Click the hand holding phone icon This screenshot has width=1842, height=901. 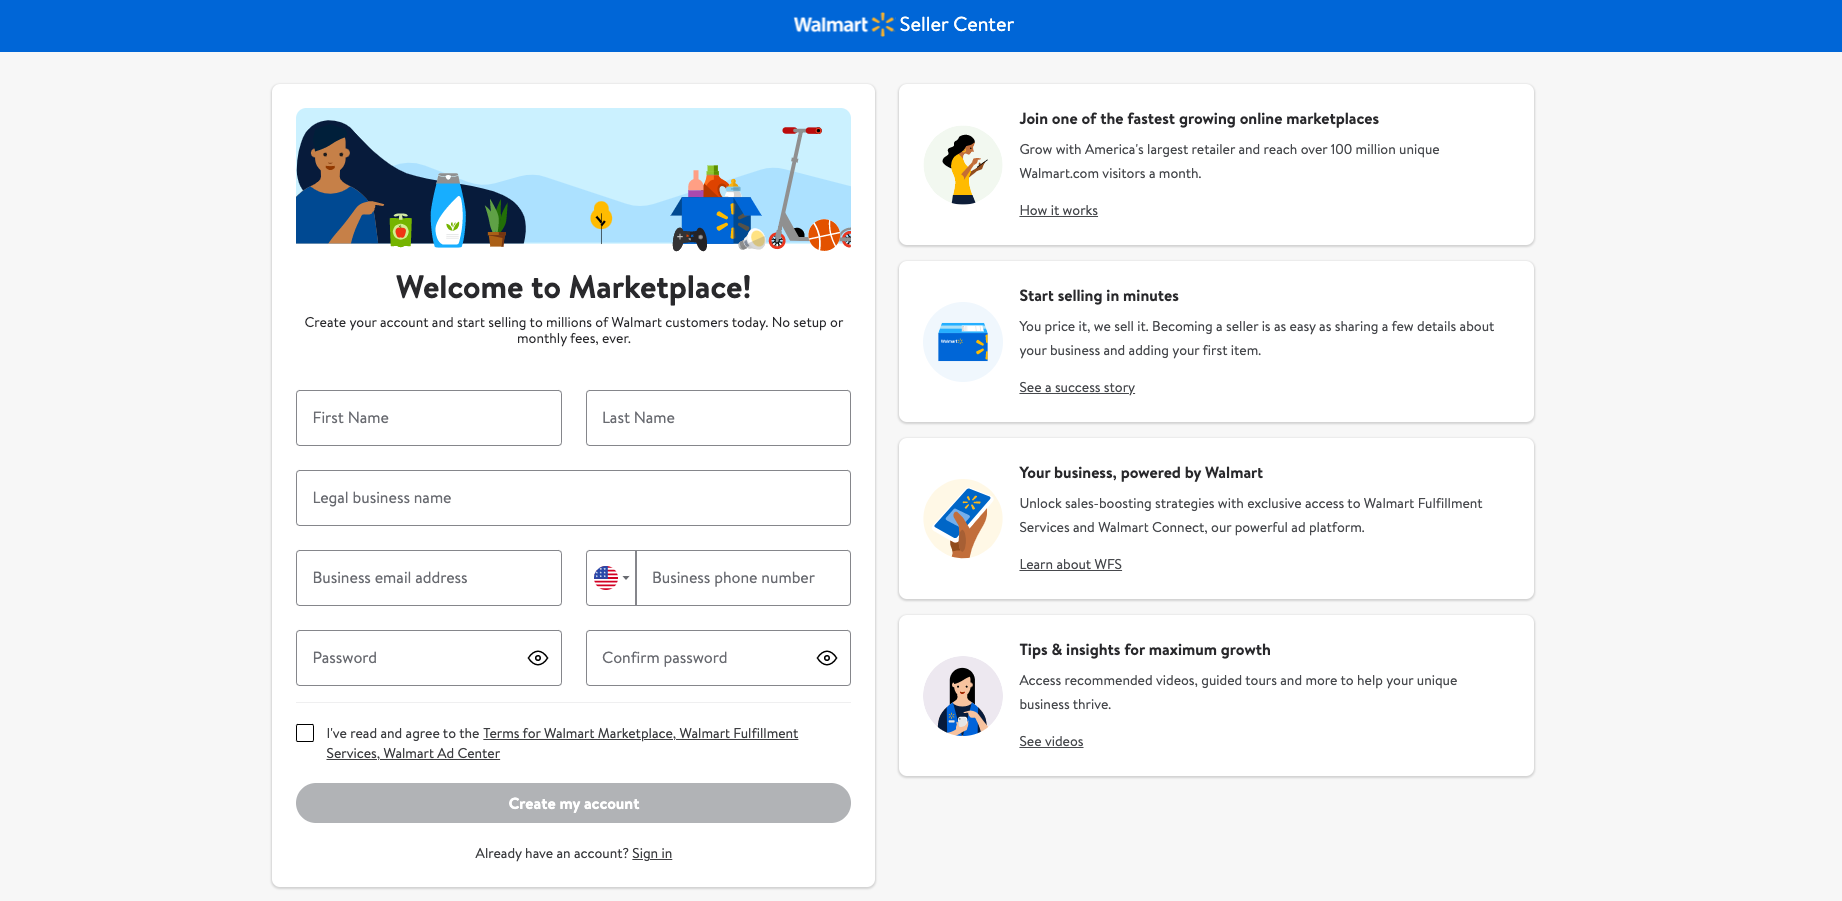click(963, 519)
